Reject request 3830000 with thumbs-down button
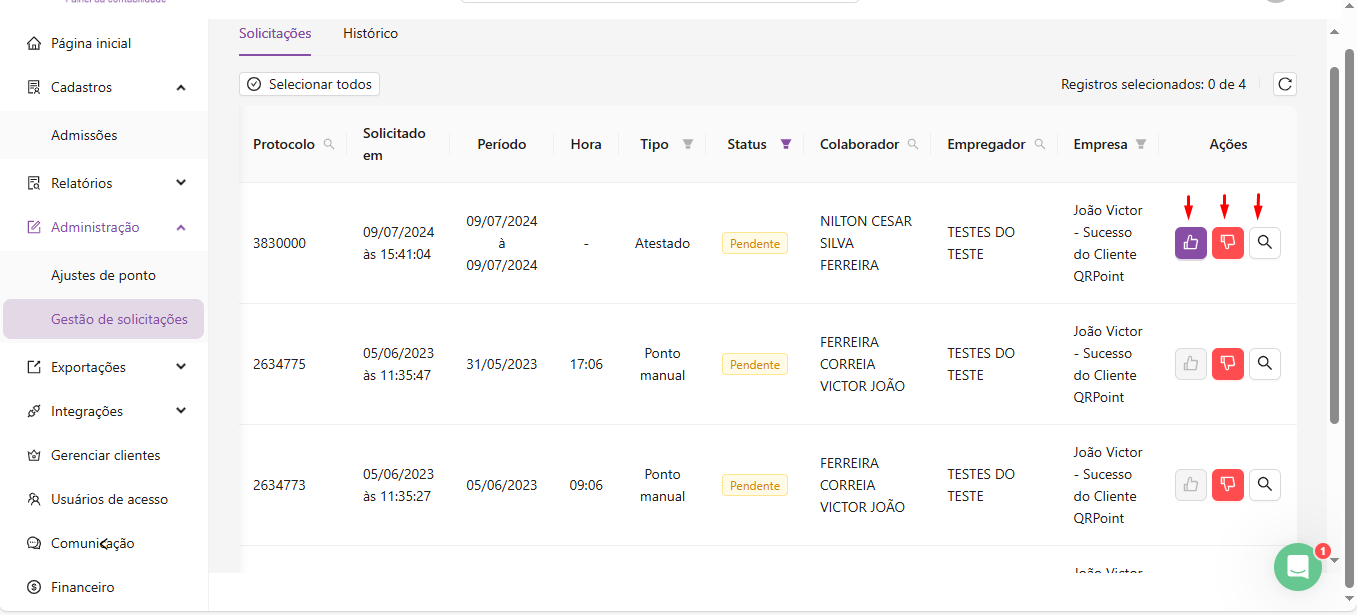Image resolution: width=1357 pixels, height=615 pixels. point(1227,243)
